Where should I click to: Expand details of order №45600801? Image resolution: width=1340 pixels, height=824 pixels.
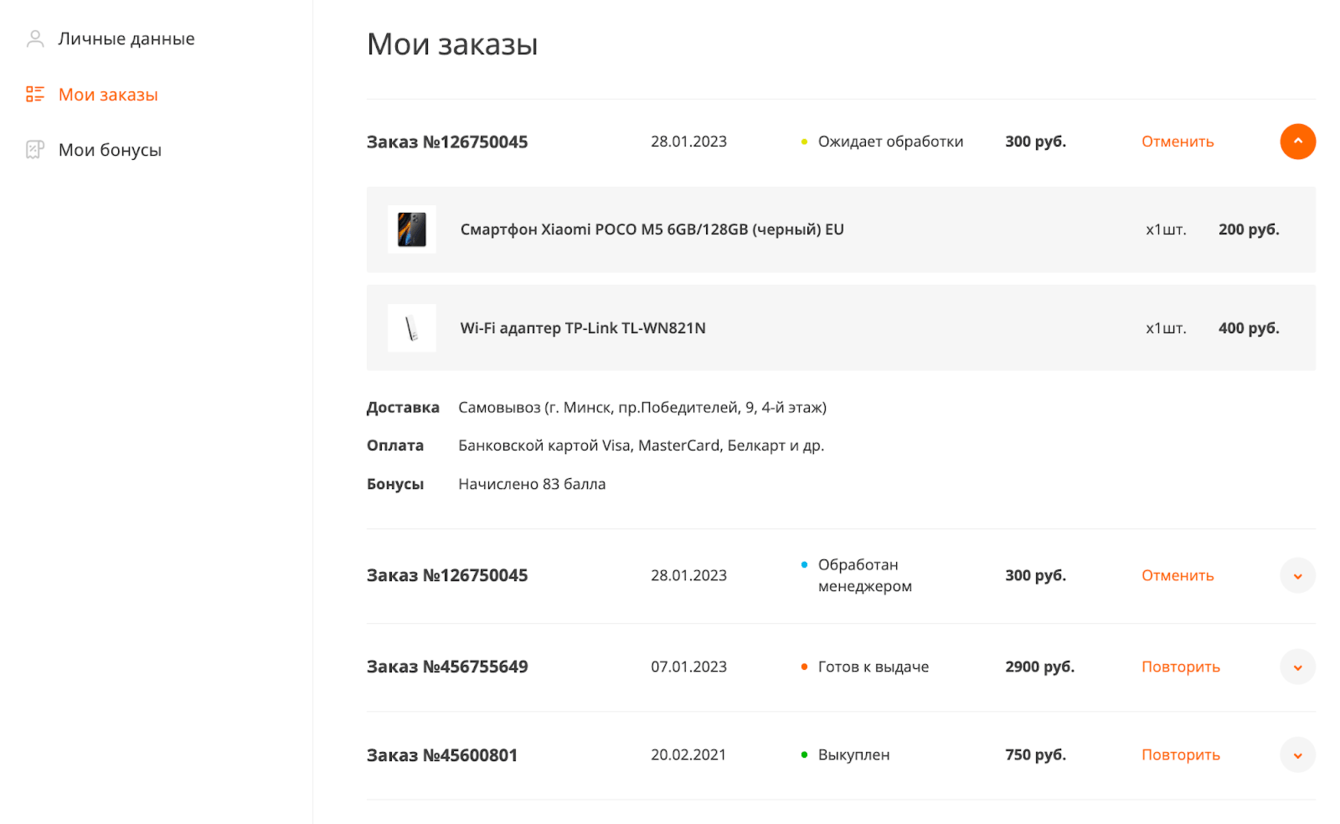(x=1297, y=755)
